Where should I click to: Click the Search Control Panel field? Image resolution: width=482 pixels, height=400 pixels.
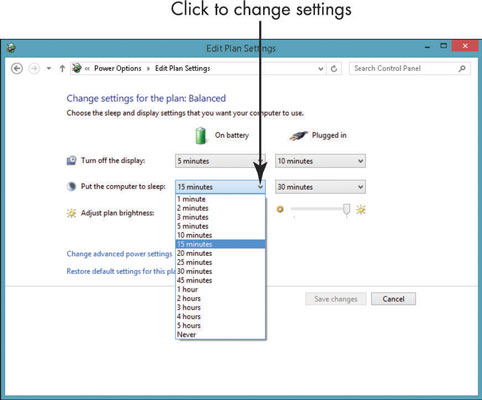(x=410, y=68)
